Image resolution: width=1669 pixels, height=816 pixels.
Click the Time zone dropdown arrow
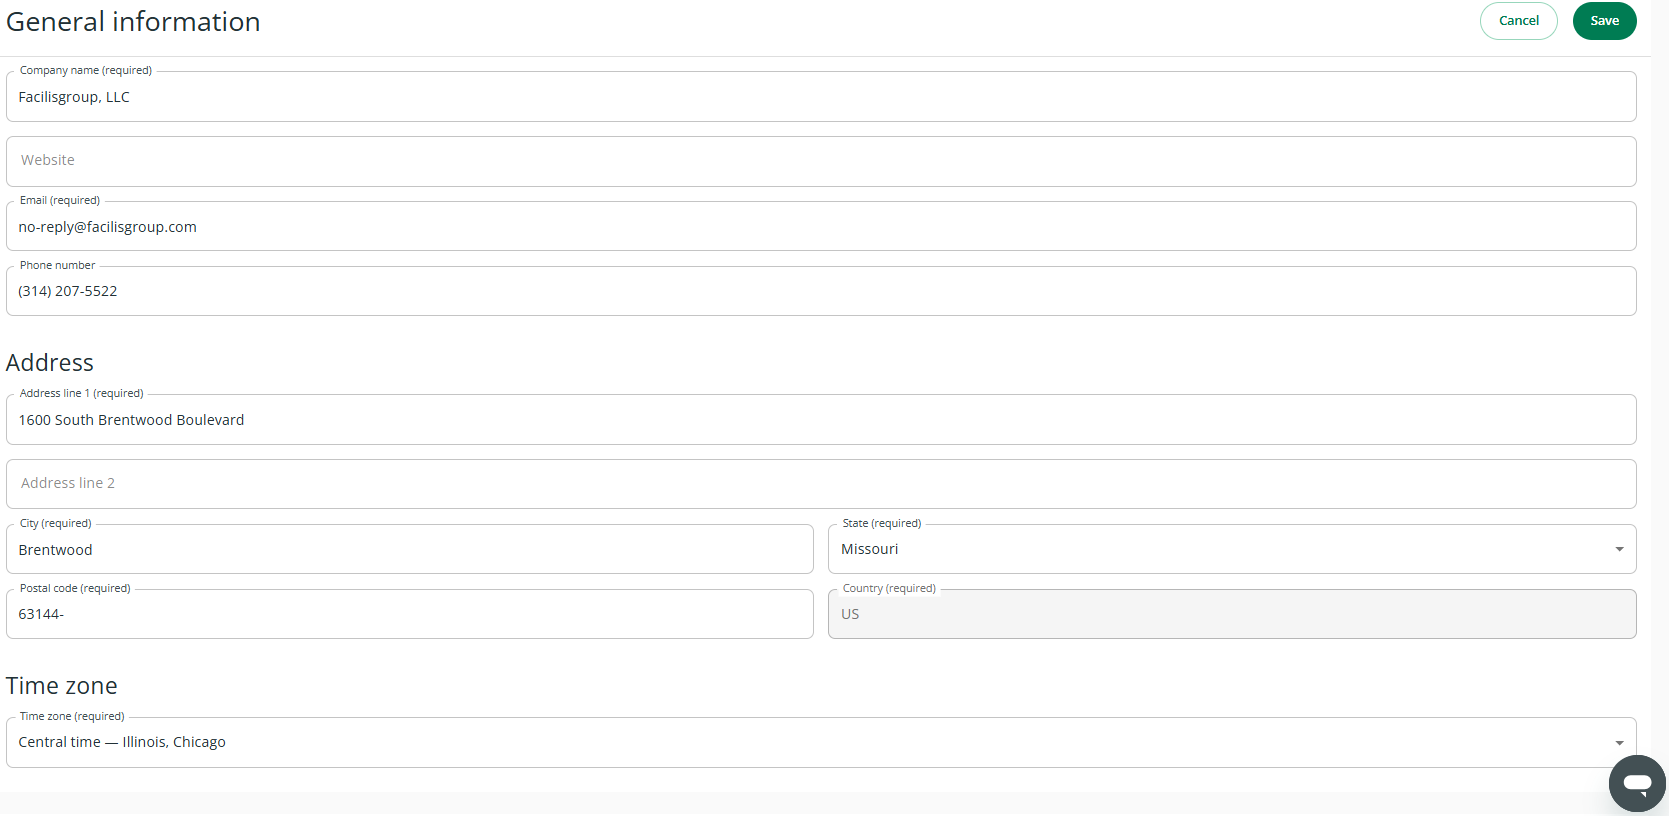coord(1619,743)
